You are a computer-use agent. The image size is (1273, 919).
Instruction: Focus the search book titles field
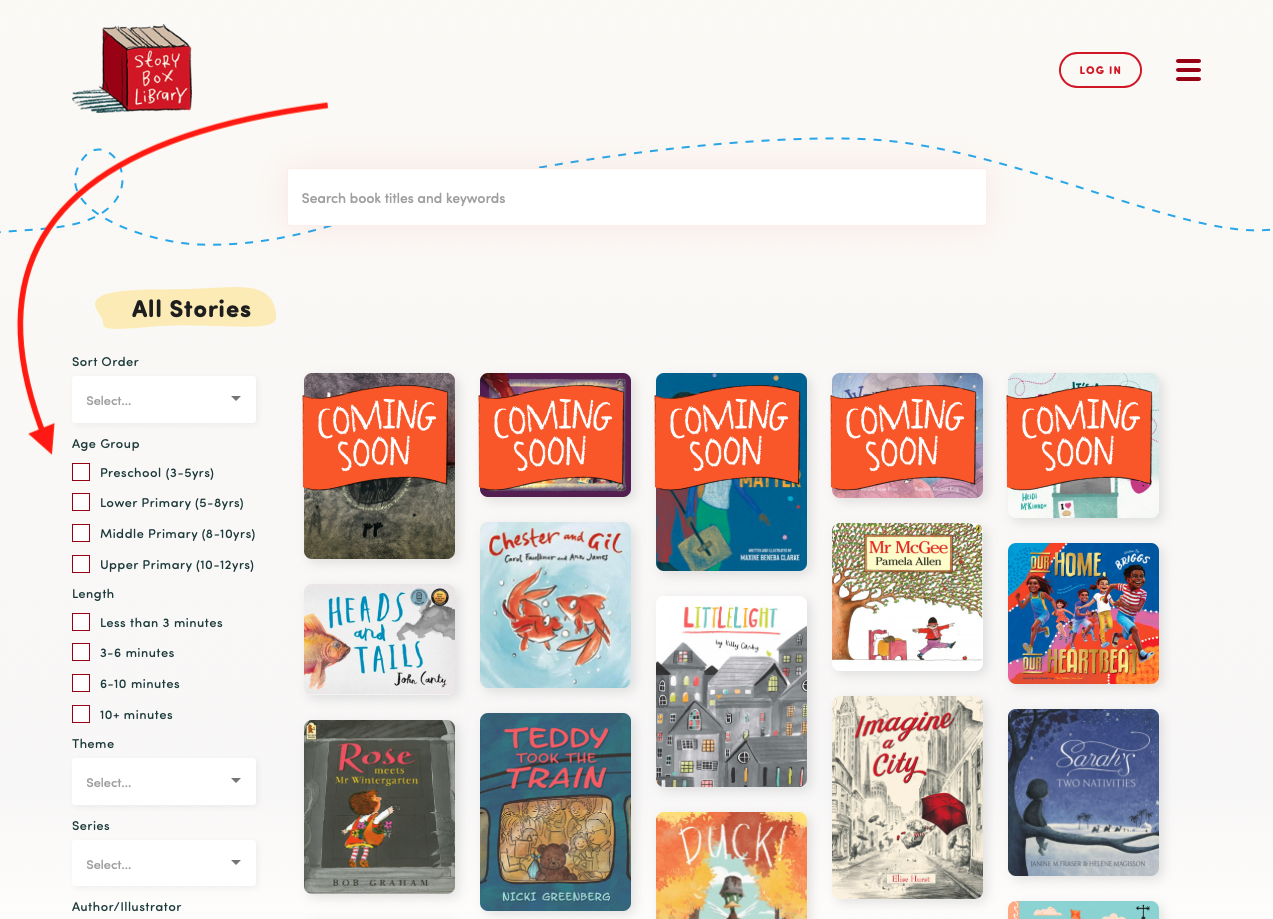[637, 197]
